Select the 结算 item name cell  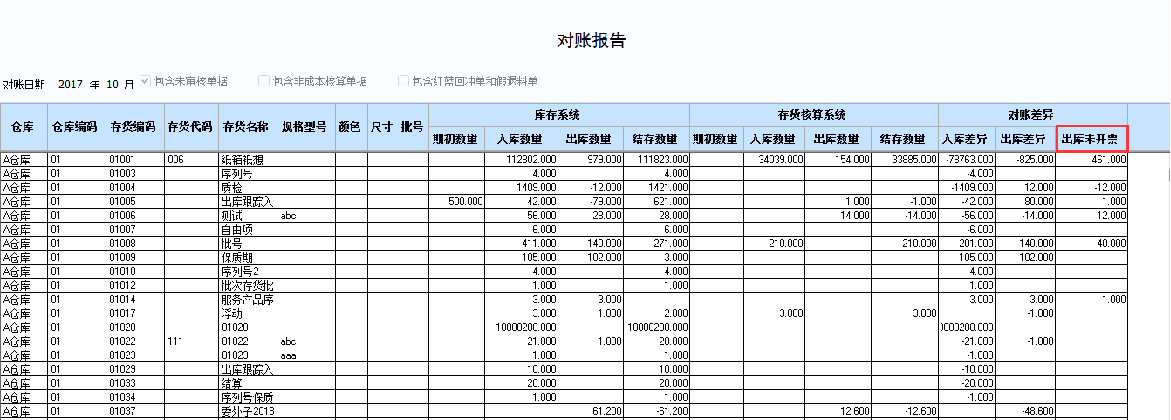click(x=232, y=383)
